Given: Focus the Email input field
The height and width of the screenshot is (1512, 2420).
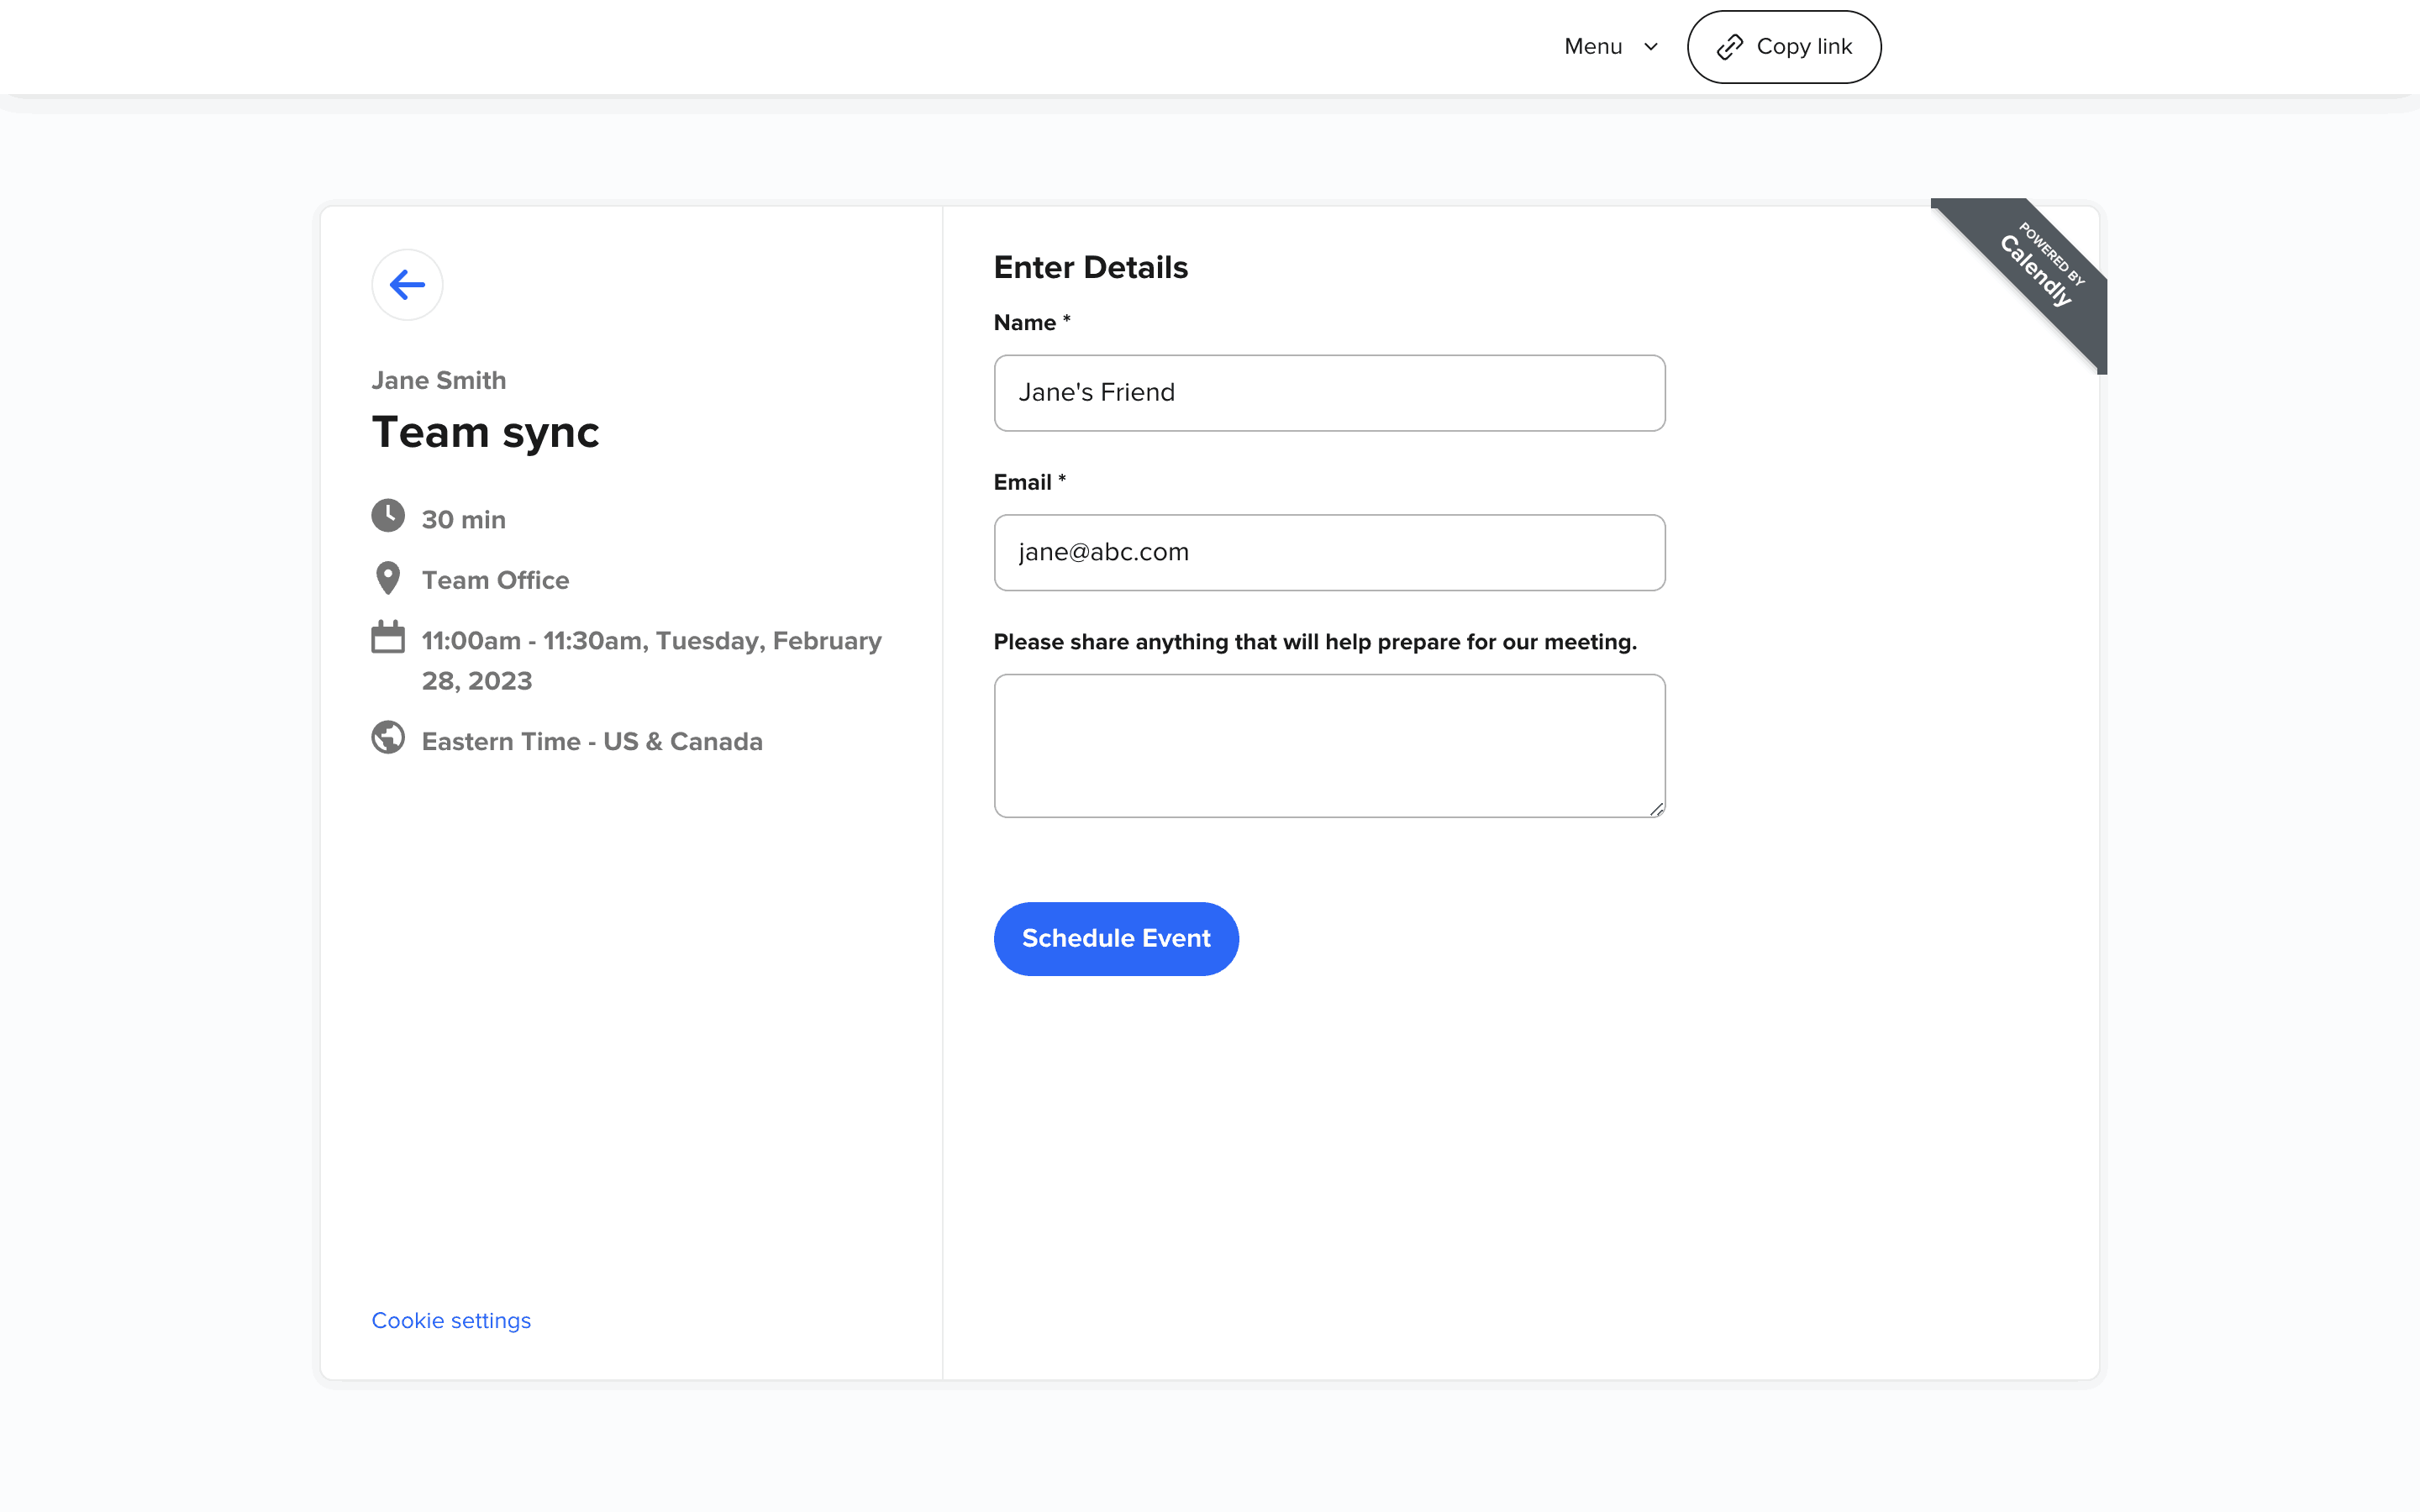Looking at the screenshot, I should pyautogui.click(x=1329, y=553).
